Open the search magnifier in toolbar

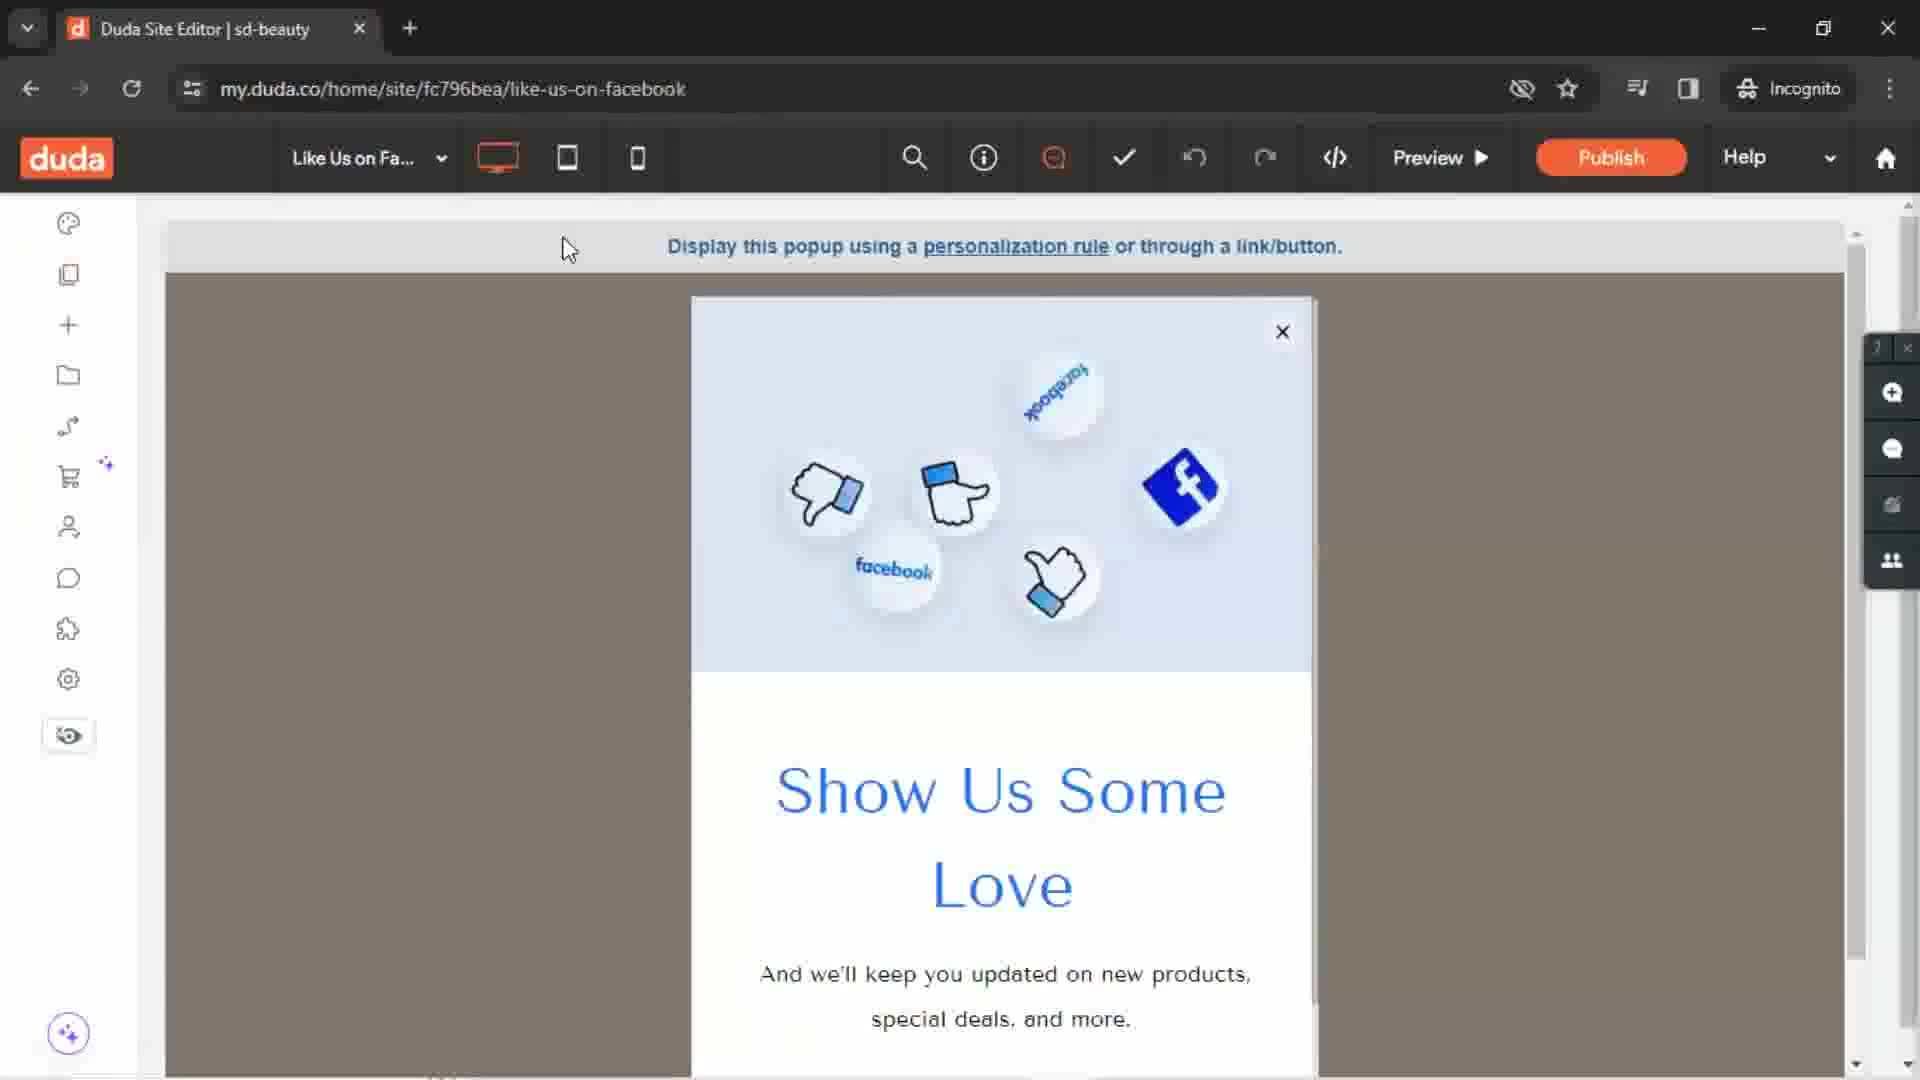coord(914,157)
